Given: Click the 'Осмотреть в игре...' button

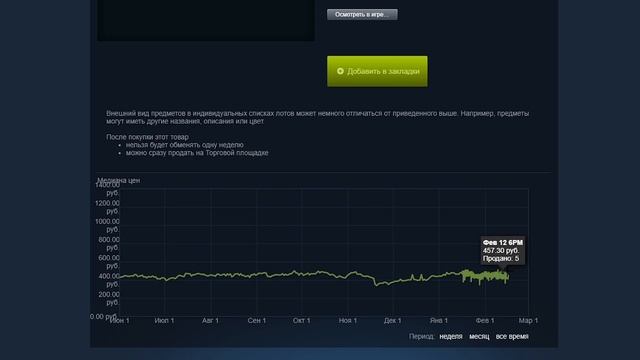Looking at the screenshot, I should click(362, 14).
